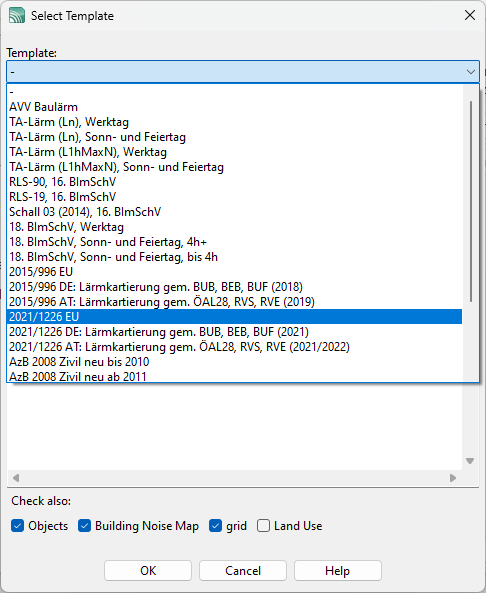The height and width of the screenshot is (593, 486).
Task: Click the OK button
Action: click(x=148, y=570)
